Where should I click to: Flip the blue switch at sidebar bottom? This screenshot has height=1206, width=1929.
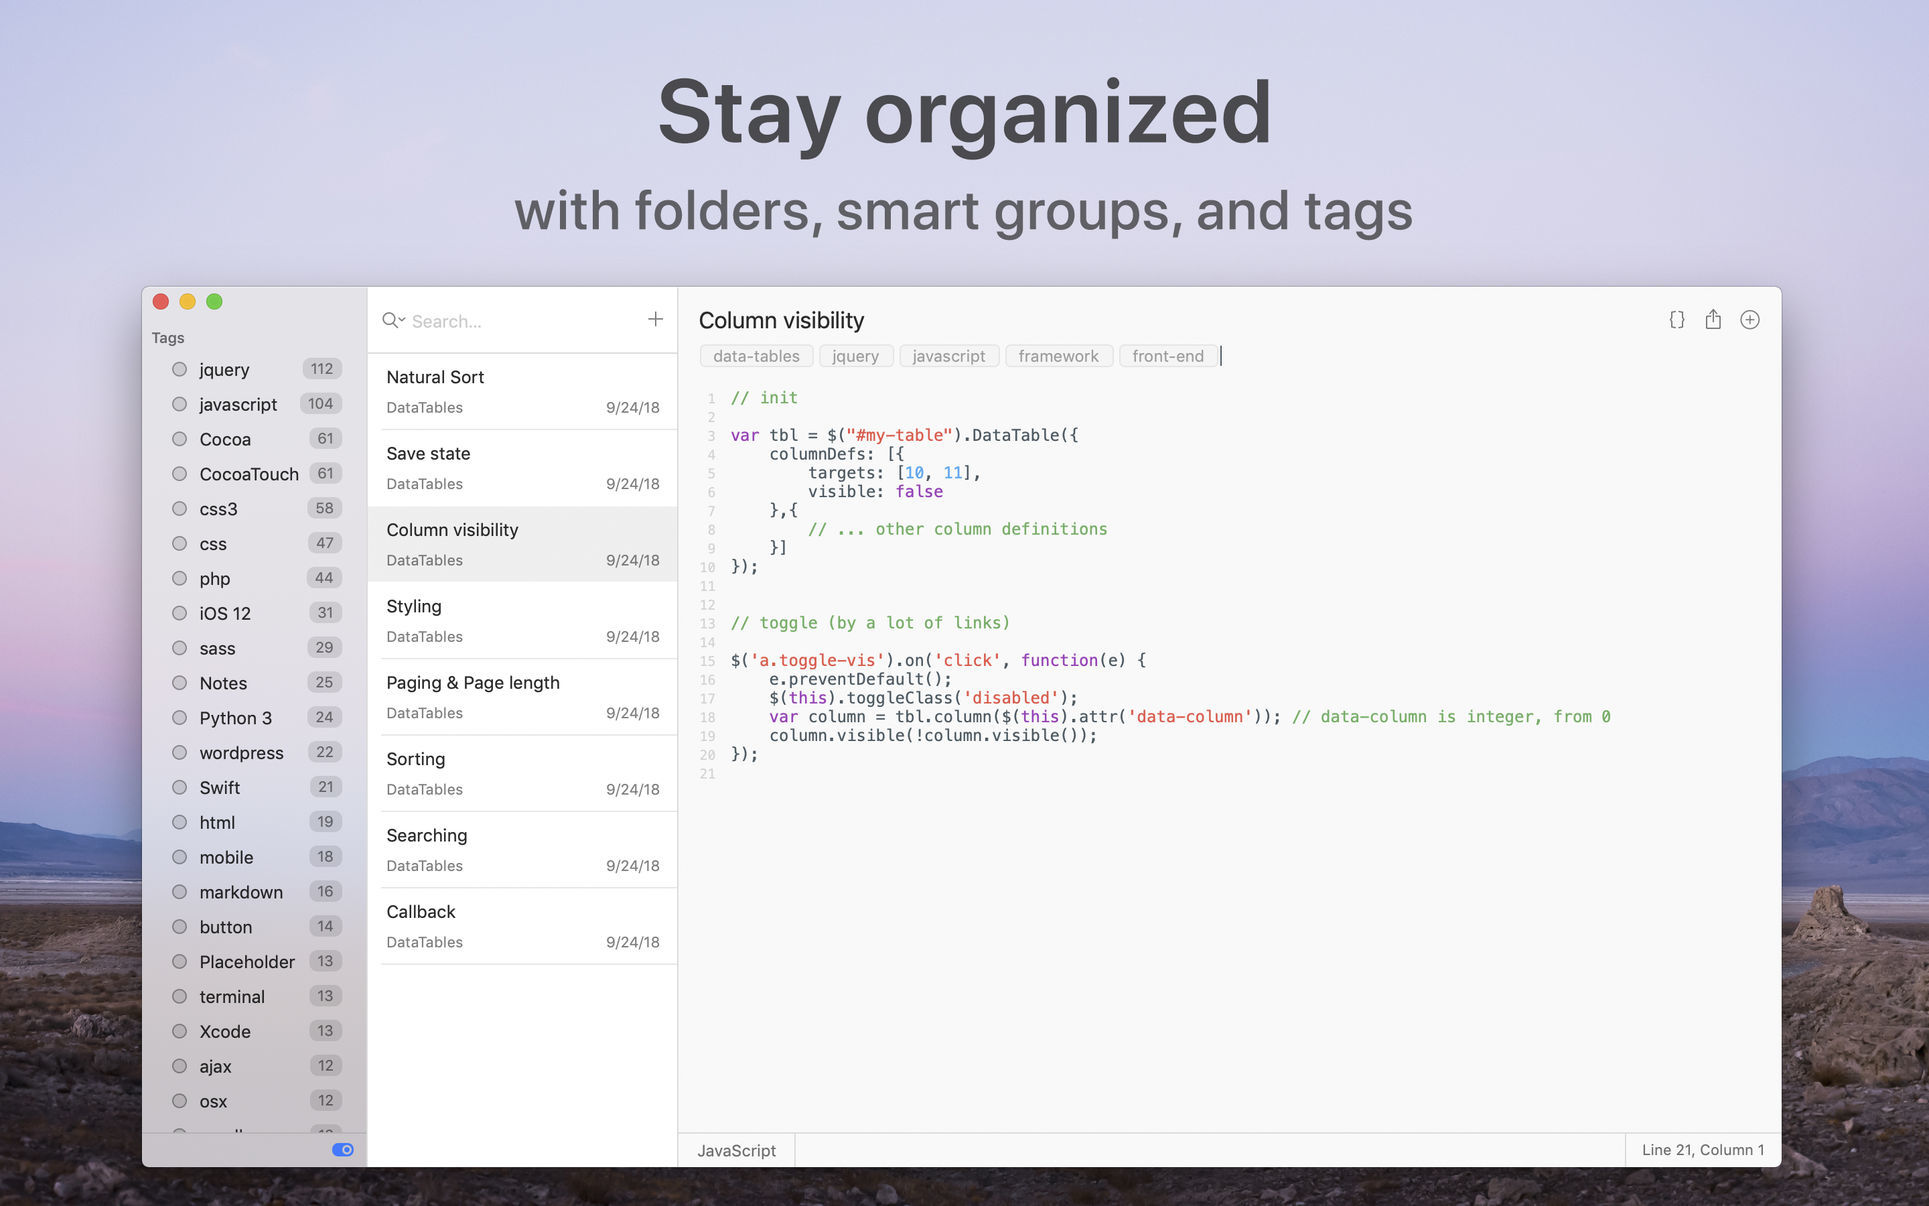(343, 1149)
